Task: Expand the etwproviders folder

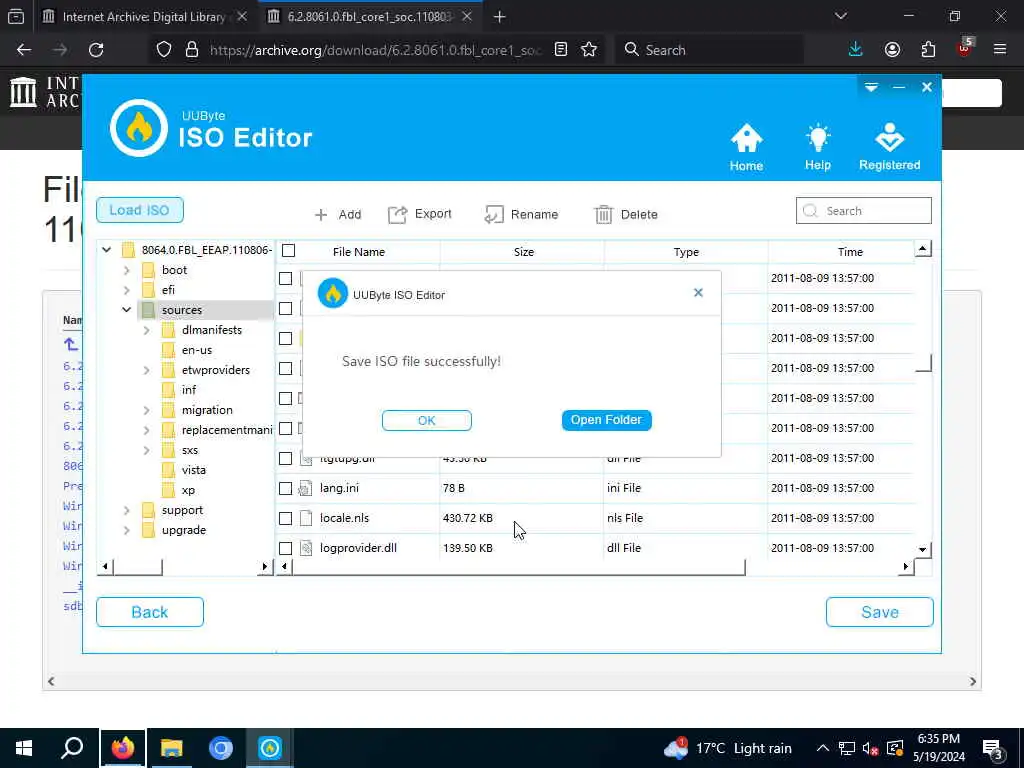Action: pos(146,370)
